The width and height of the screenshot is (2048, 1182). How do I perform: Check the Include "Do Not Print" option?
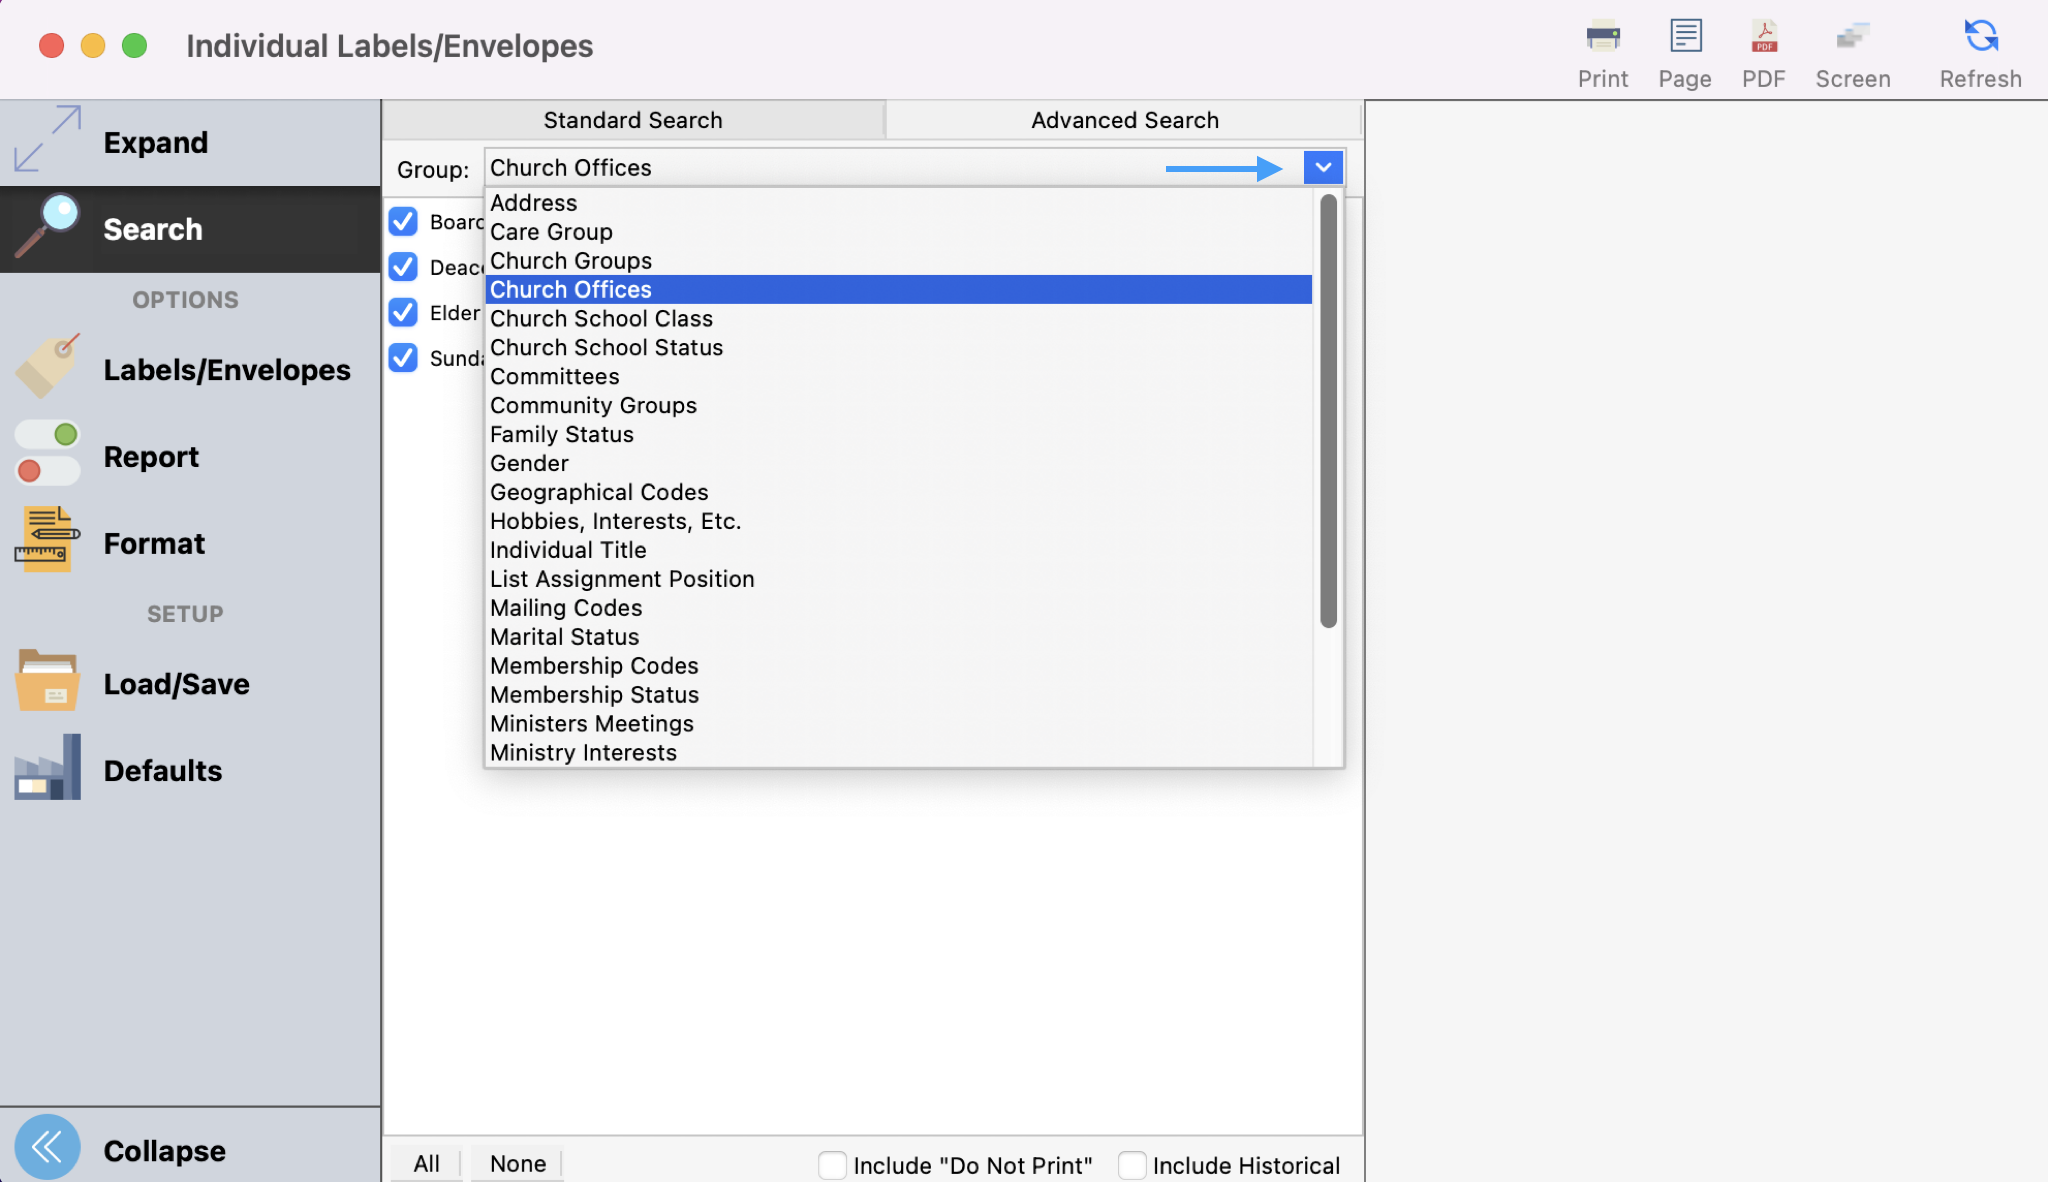pos(832,1164)
